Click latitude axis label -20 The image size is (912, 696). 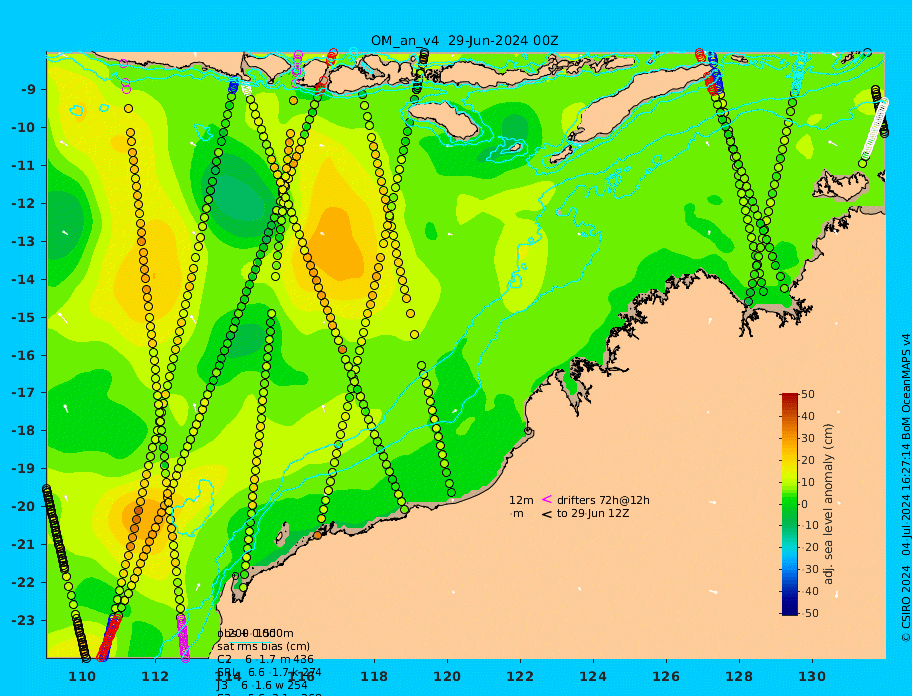pos(23,506)
